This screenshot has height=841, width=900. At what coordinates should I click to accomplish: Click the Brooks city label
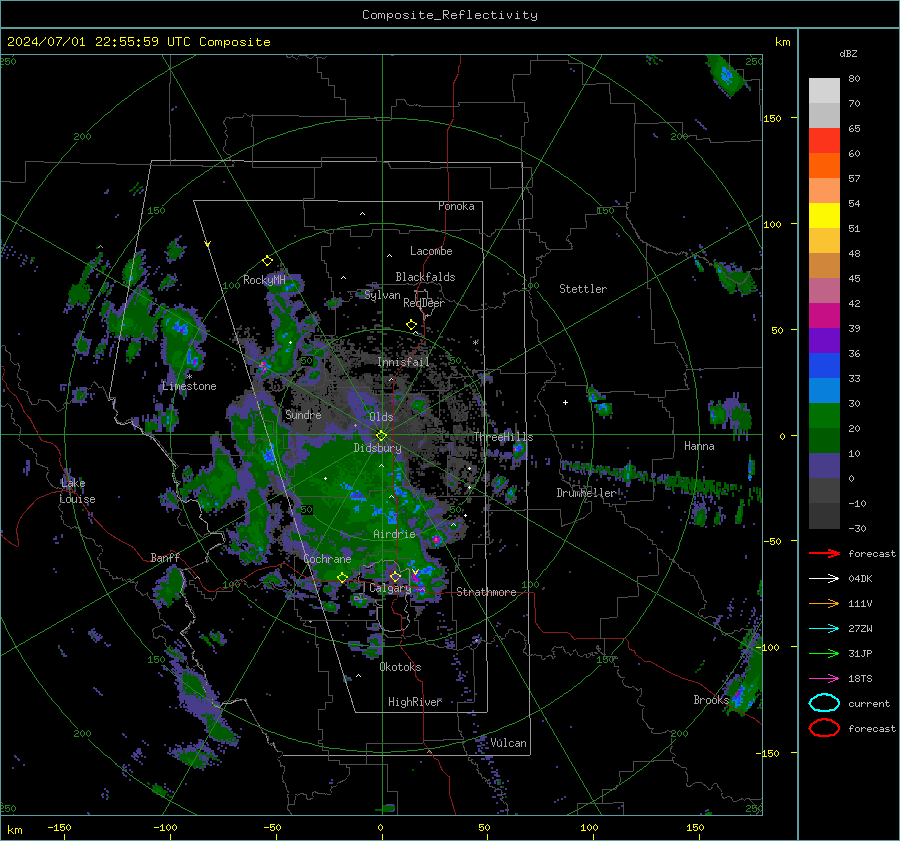click(711, 700)
